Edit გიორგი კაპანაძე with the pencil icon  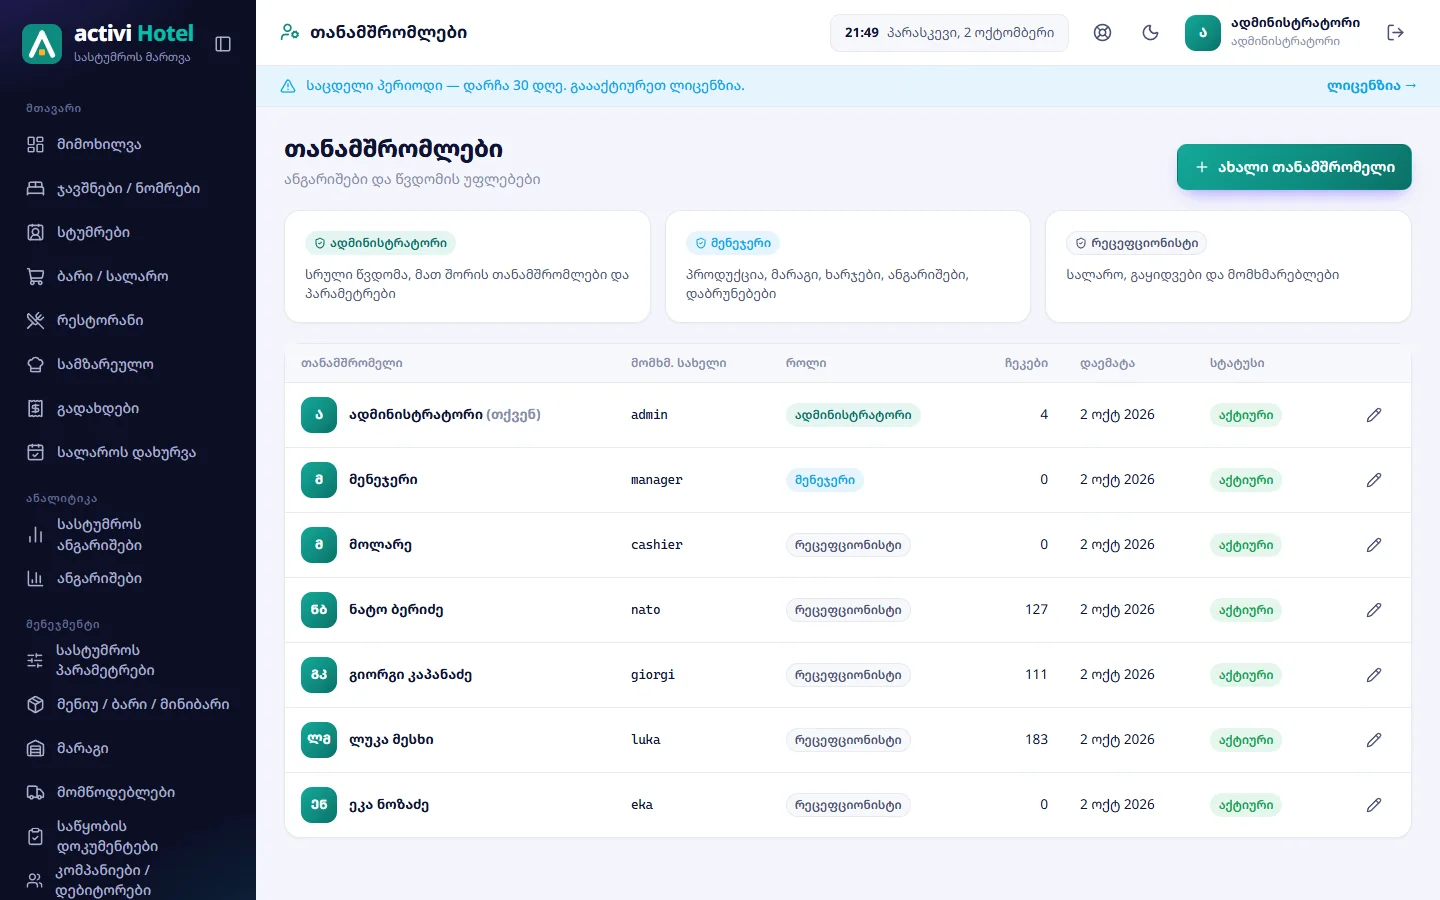pos(1374,675)
